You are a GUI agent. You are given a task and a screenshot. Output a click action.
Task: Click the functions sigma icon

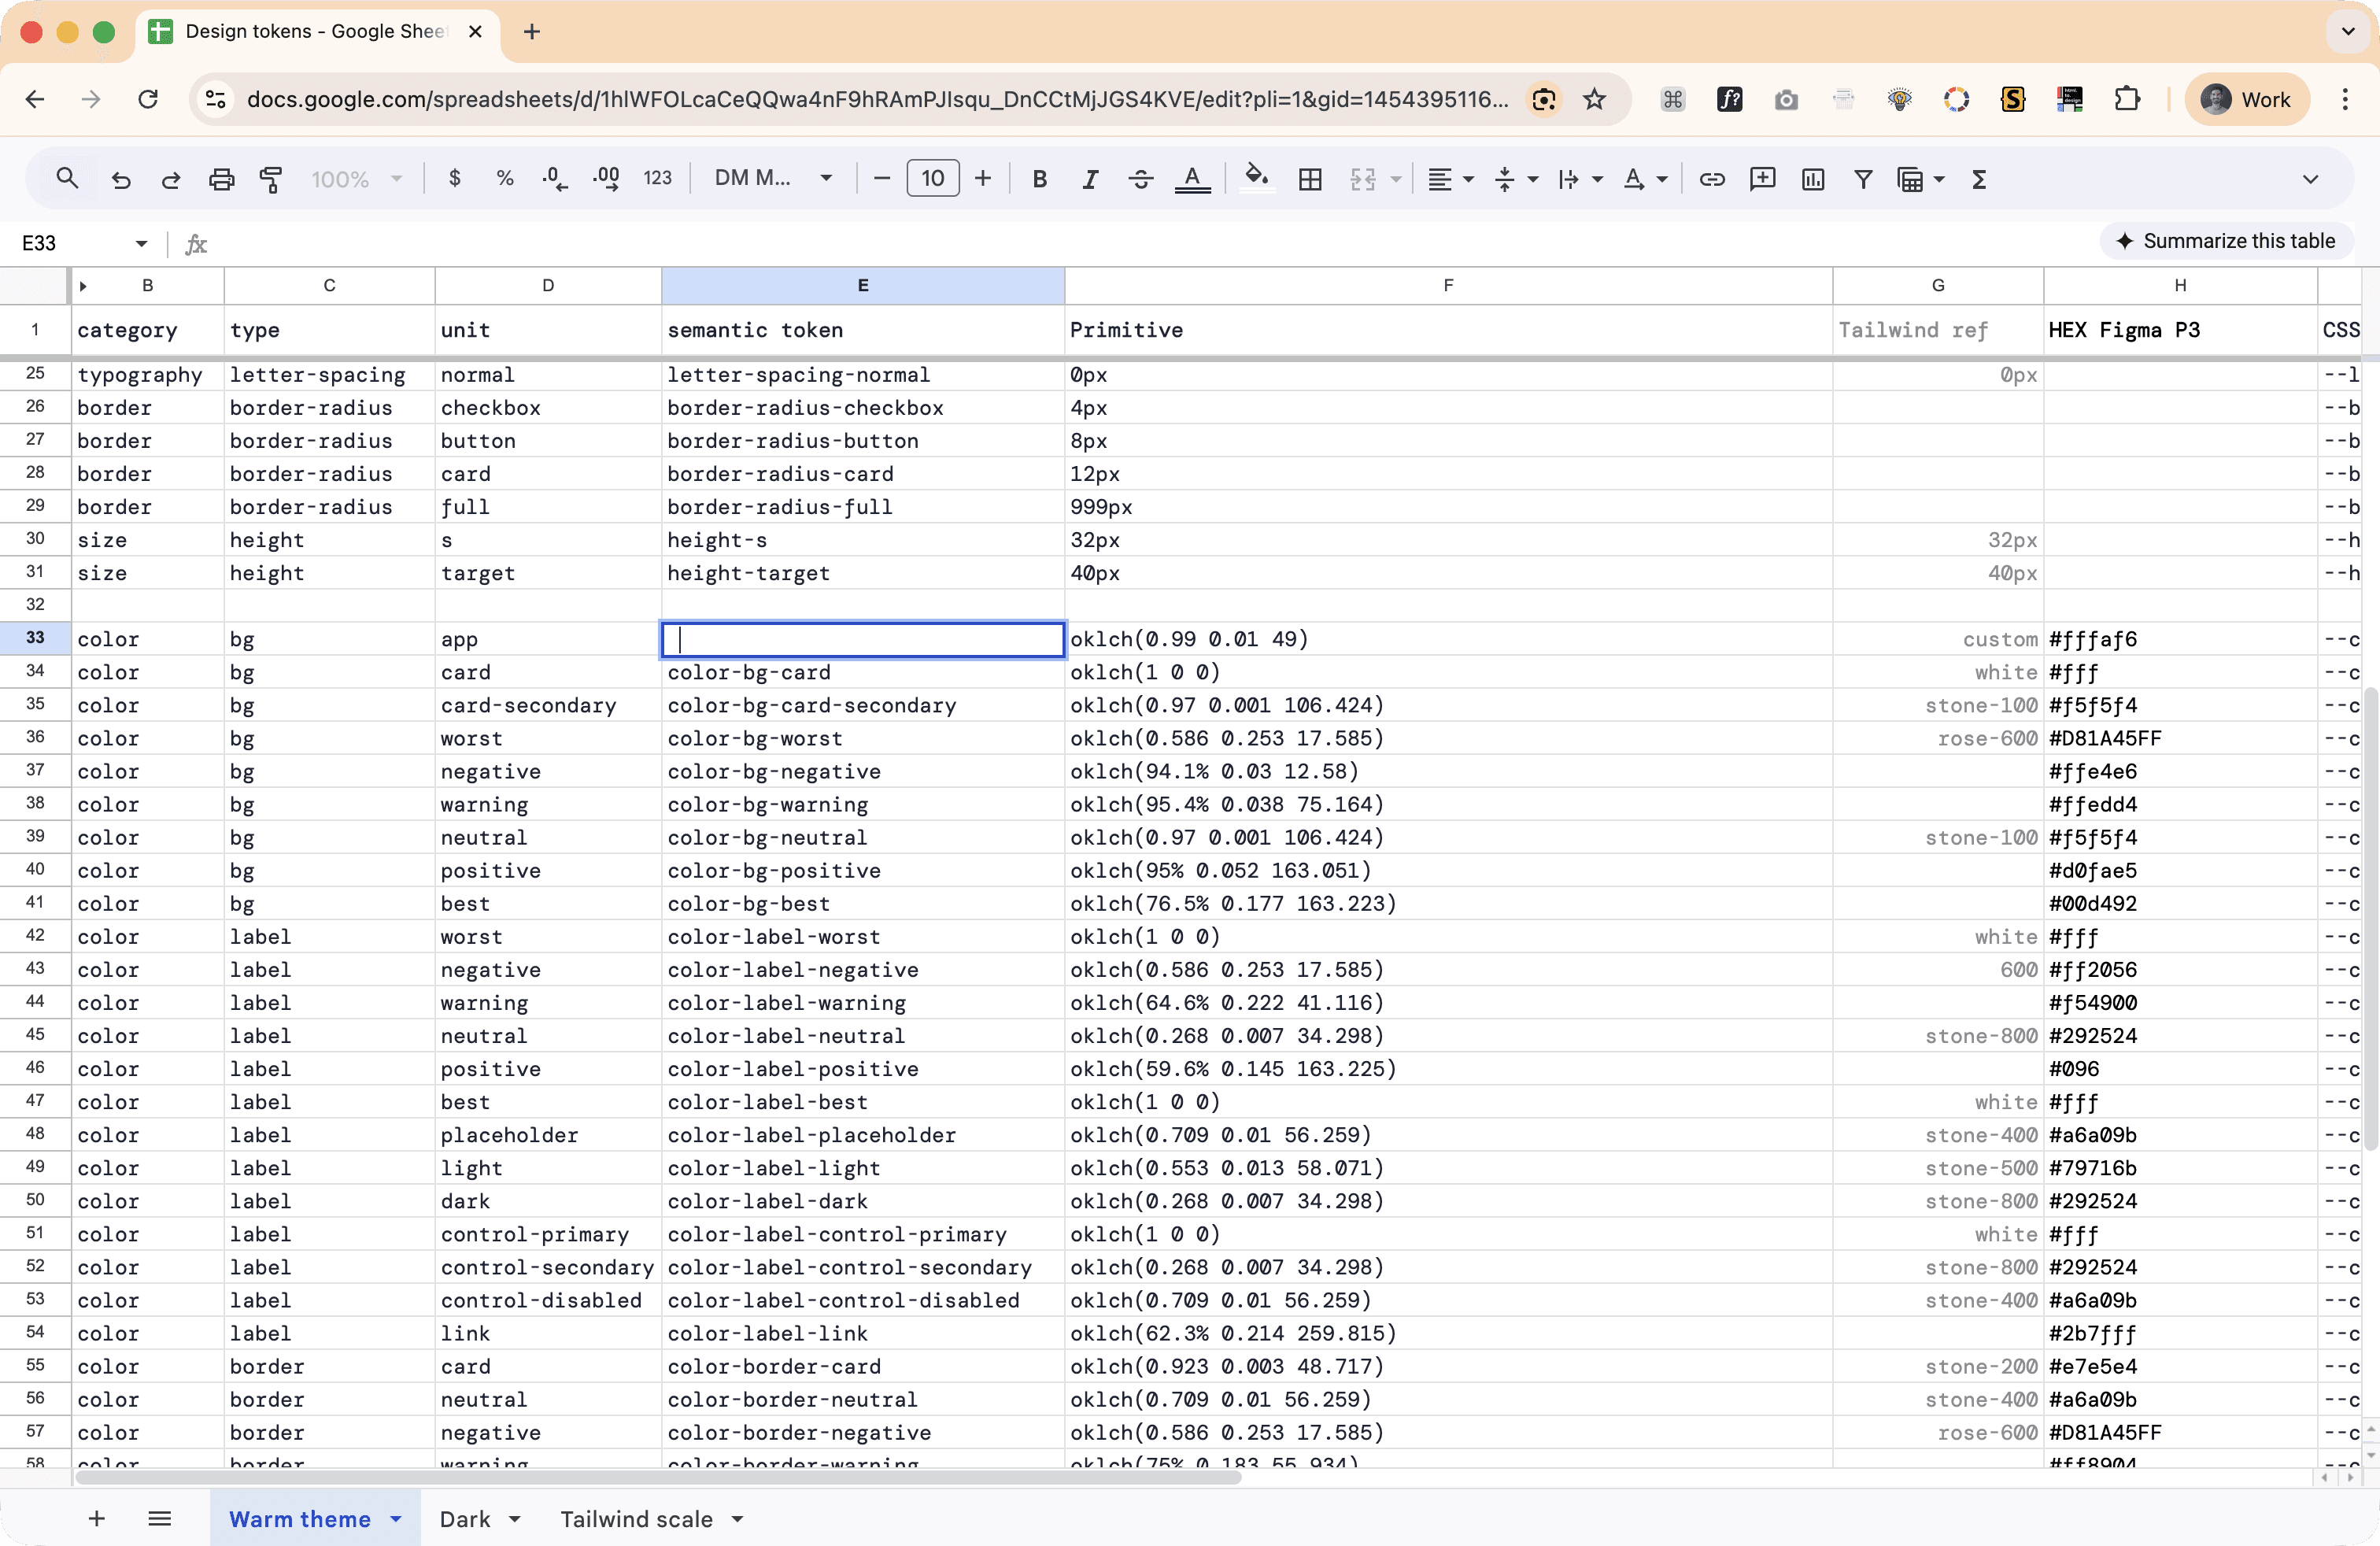click(x=1979, y=179)
